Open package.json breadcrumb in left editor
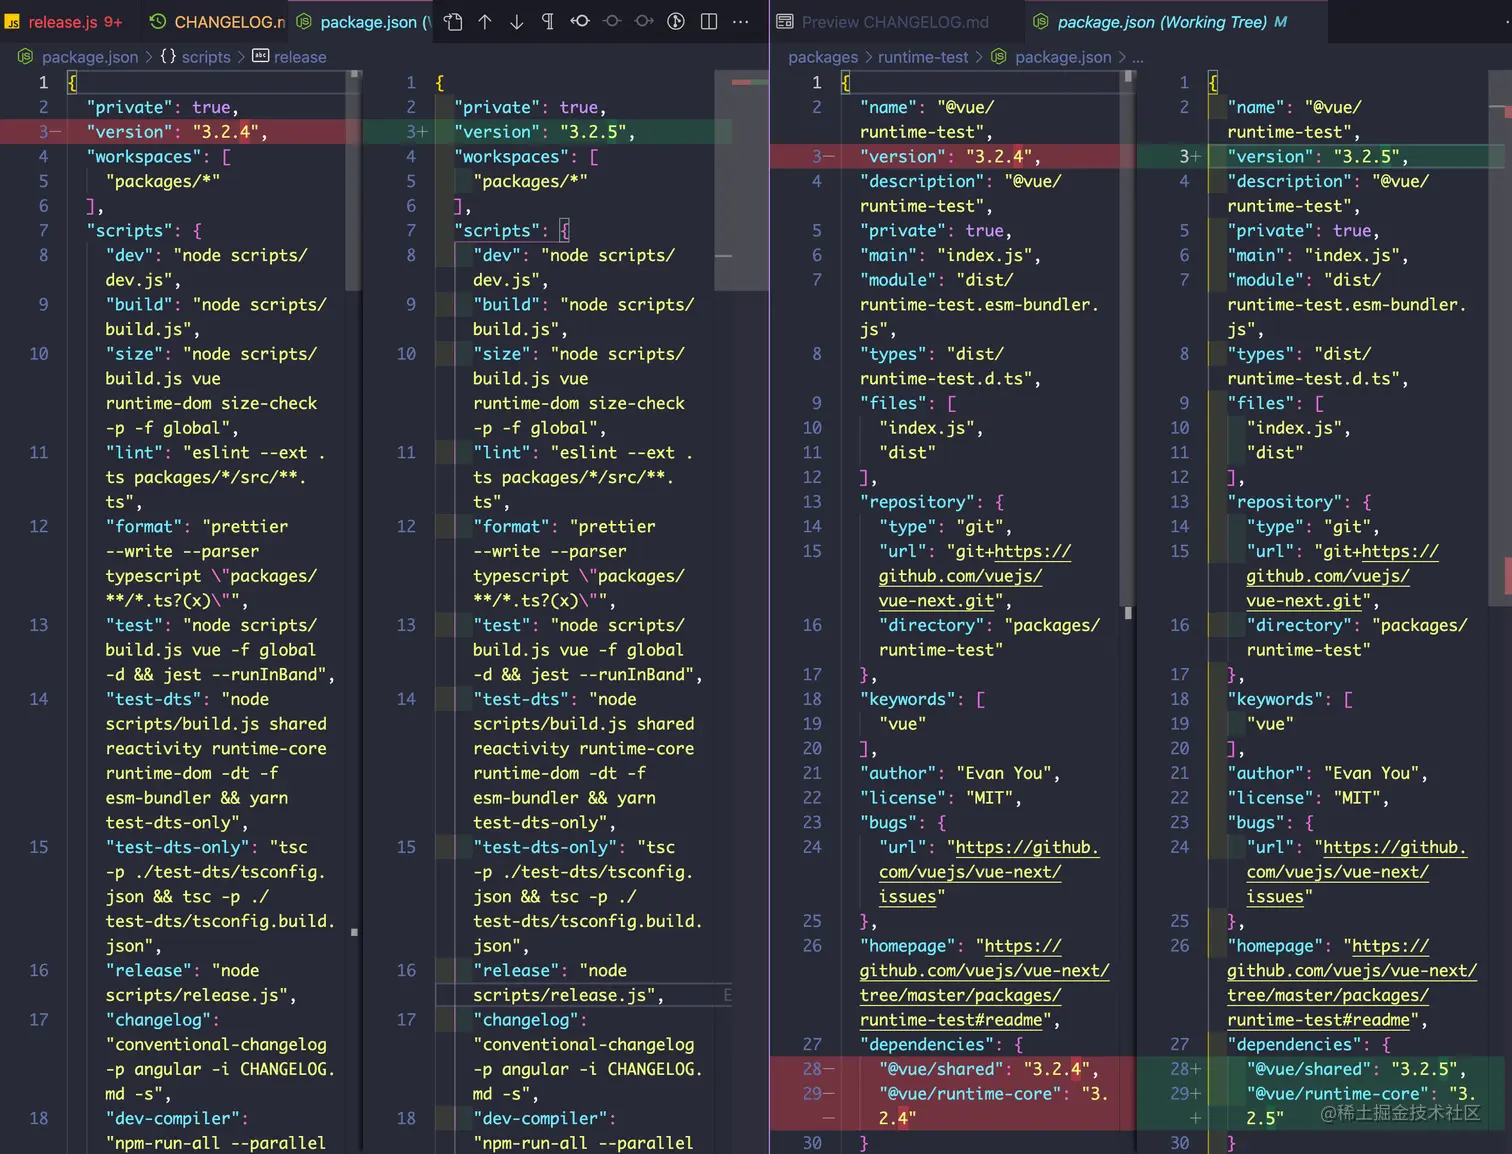Image resolution: width=1512 pixels, height=1154 pixels. (x=90, y=57)
